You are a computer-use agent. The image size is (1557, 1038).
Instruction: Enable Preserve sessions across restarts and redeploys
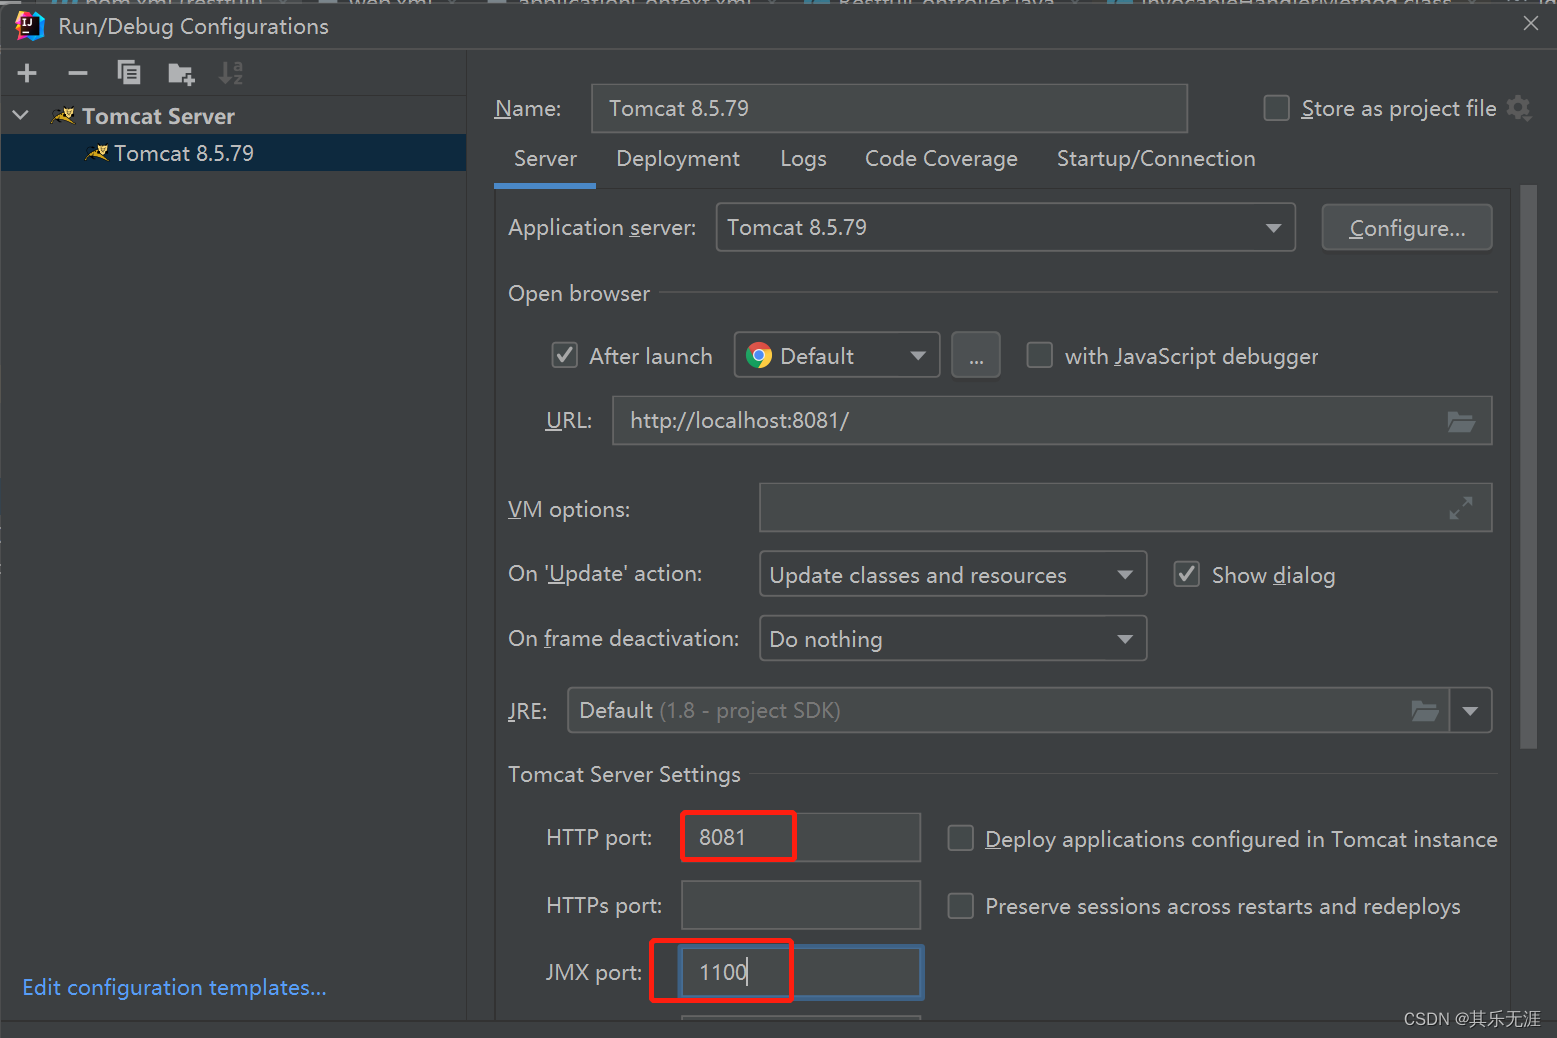coord(961,906)
